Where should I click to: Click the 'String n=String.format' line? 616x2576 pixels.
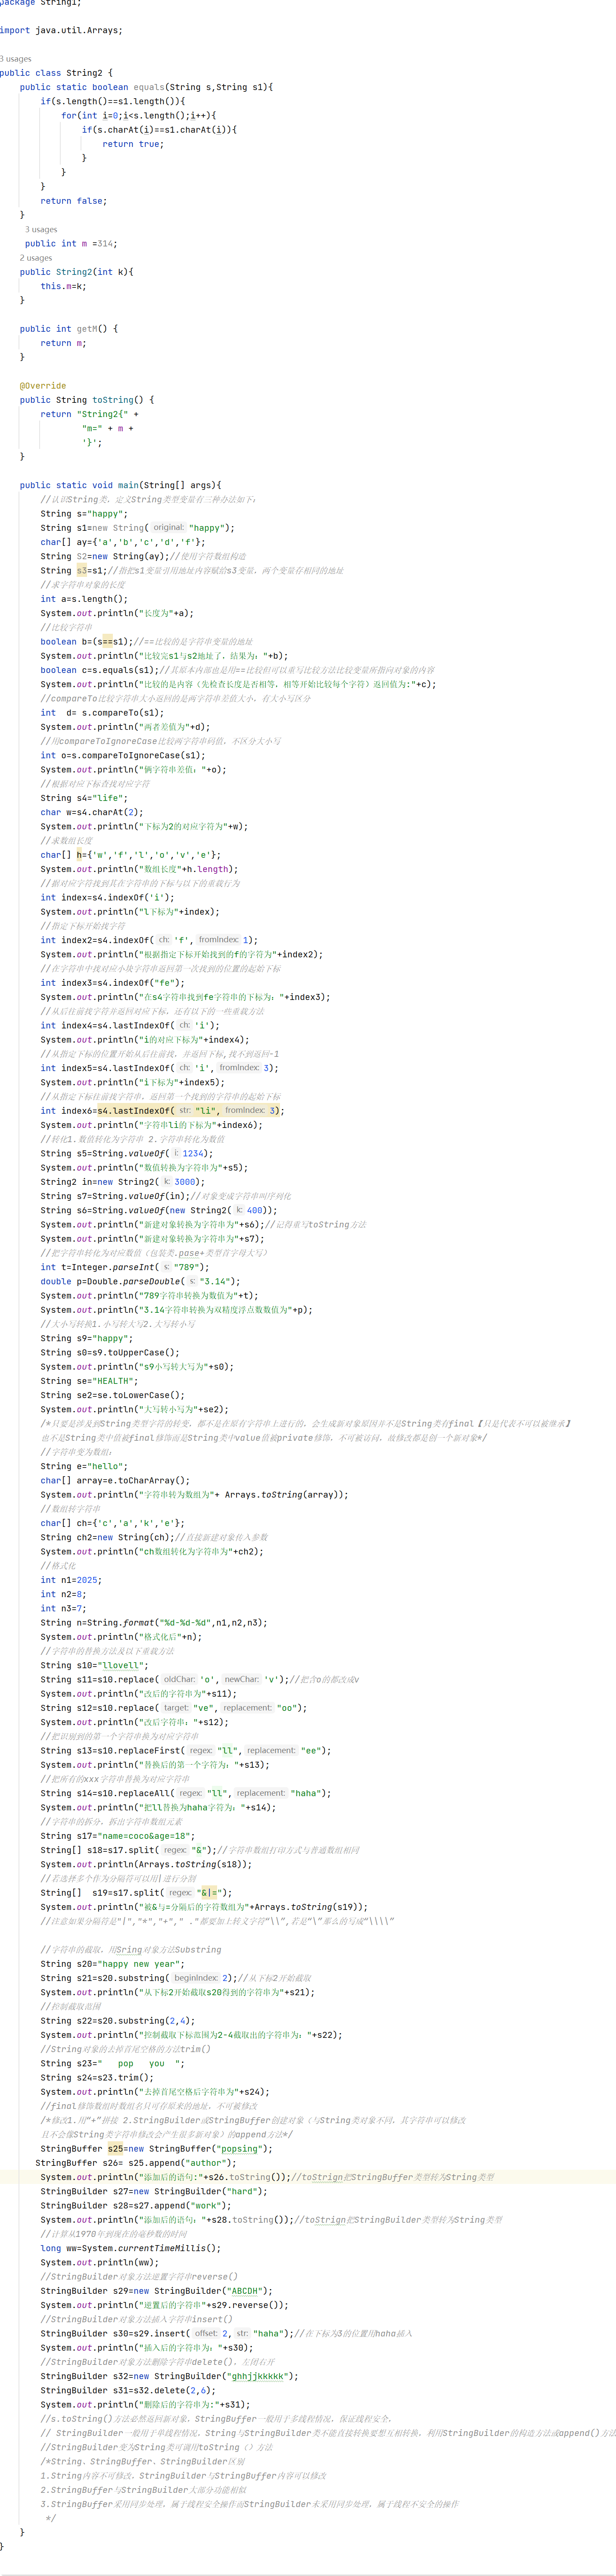click(154, 1622)
